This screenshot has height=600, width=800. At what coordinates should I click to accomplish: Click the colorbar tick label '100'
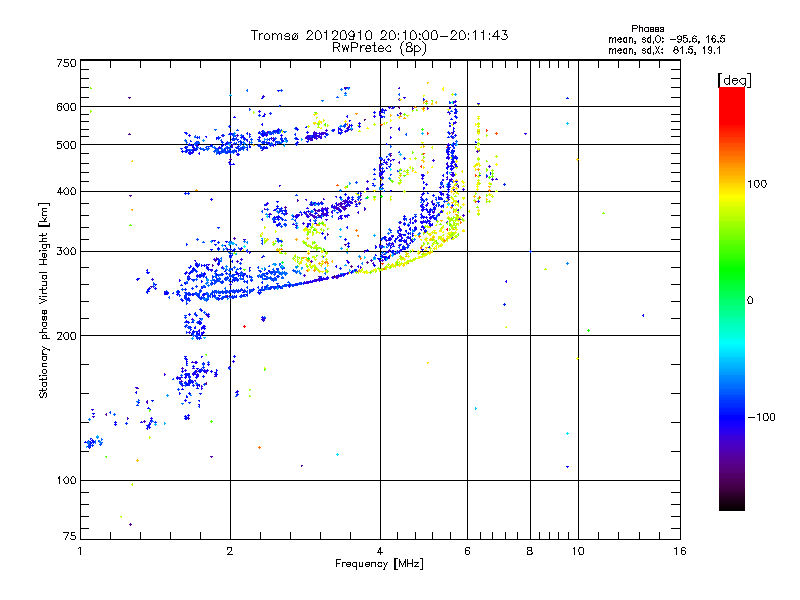pyautogui.click(x=757, y=184)
